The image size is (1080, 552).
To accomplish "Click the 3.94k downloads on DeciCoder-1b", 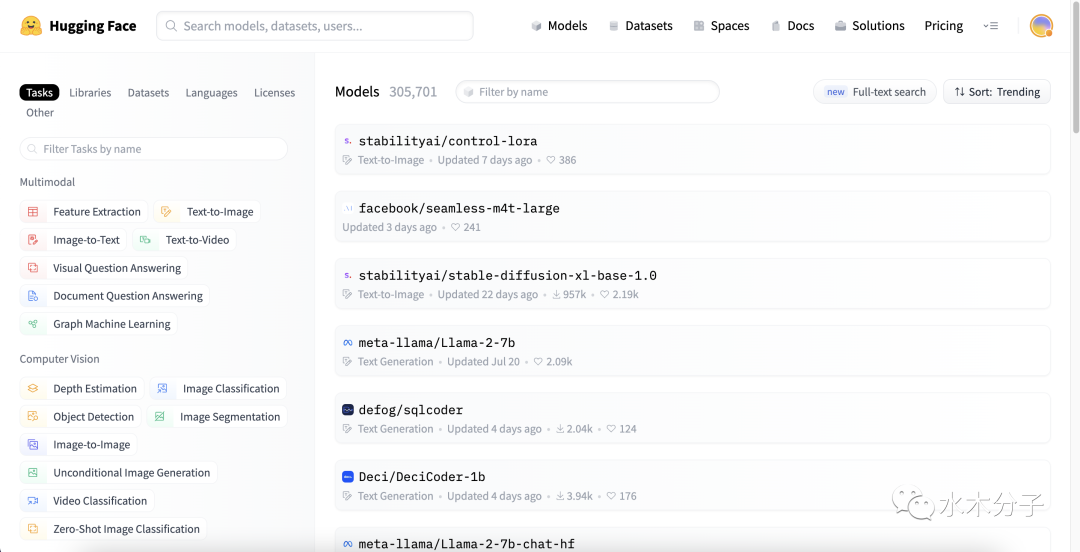I will coord(574,495).
